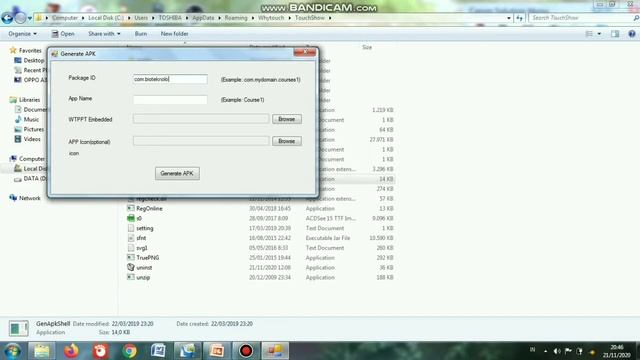This screenshot has height=360, width=640.
Task: Click the Generate APK button
Action: pyautogui.click(x=177, y=173)
